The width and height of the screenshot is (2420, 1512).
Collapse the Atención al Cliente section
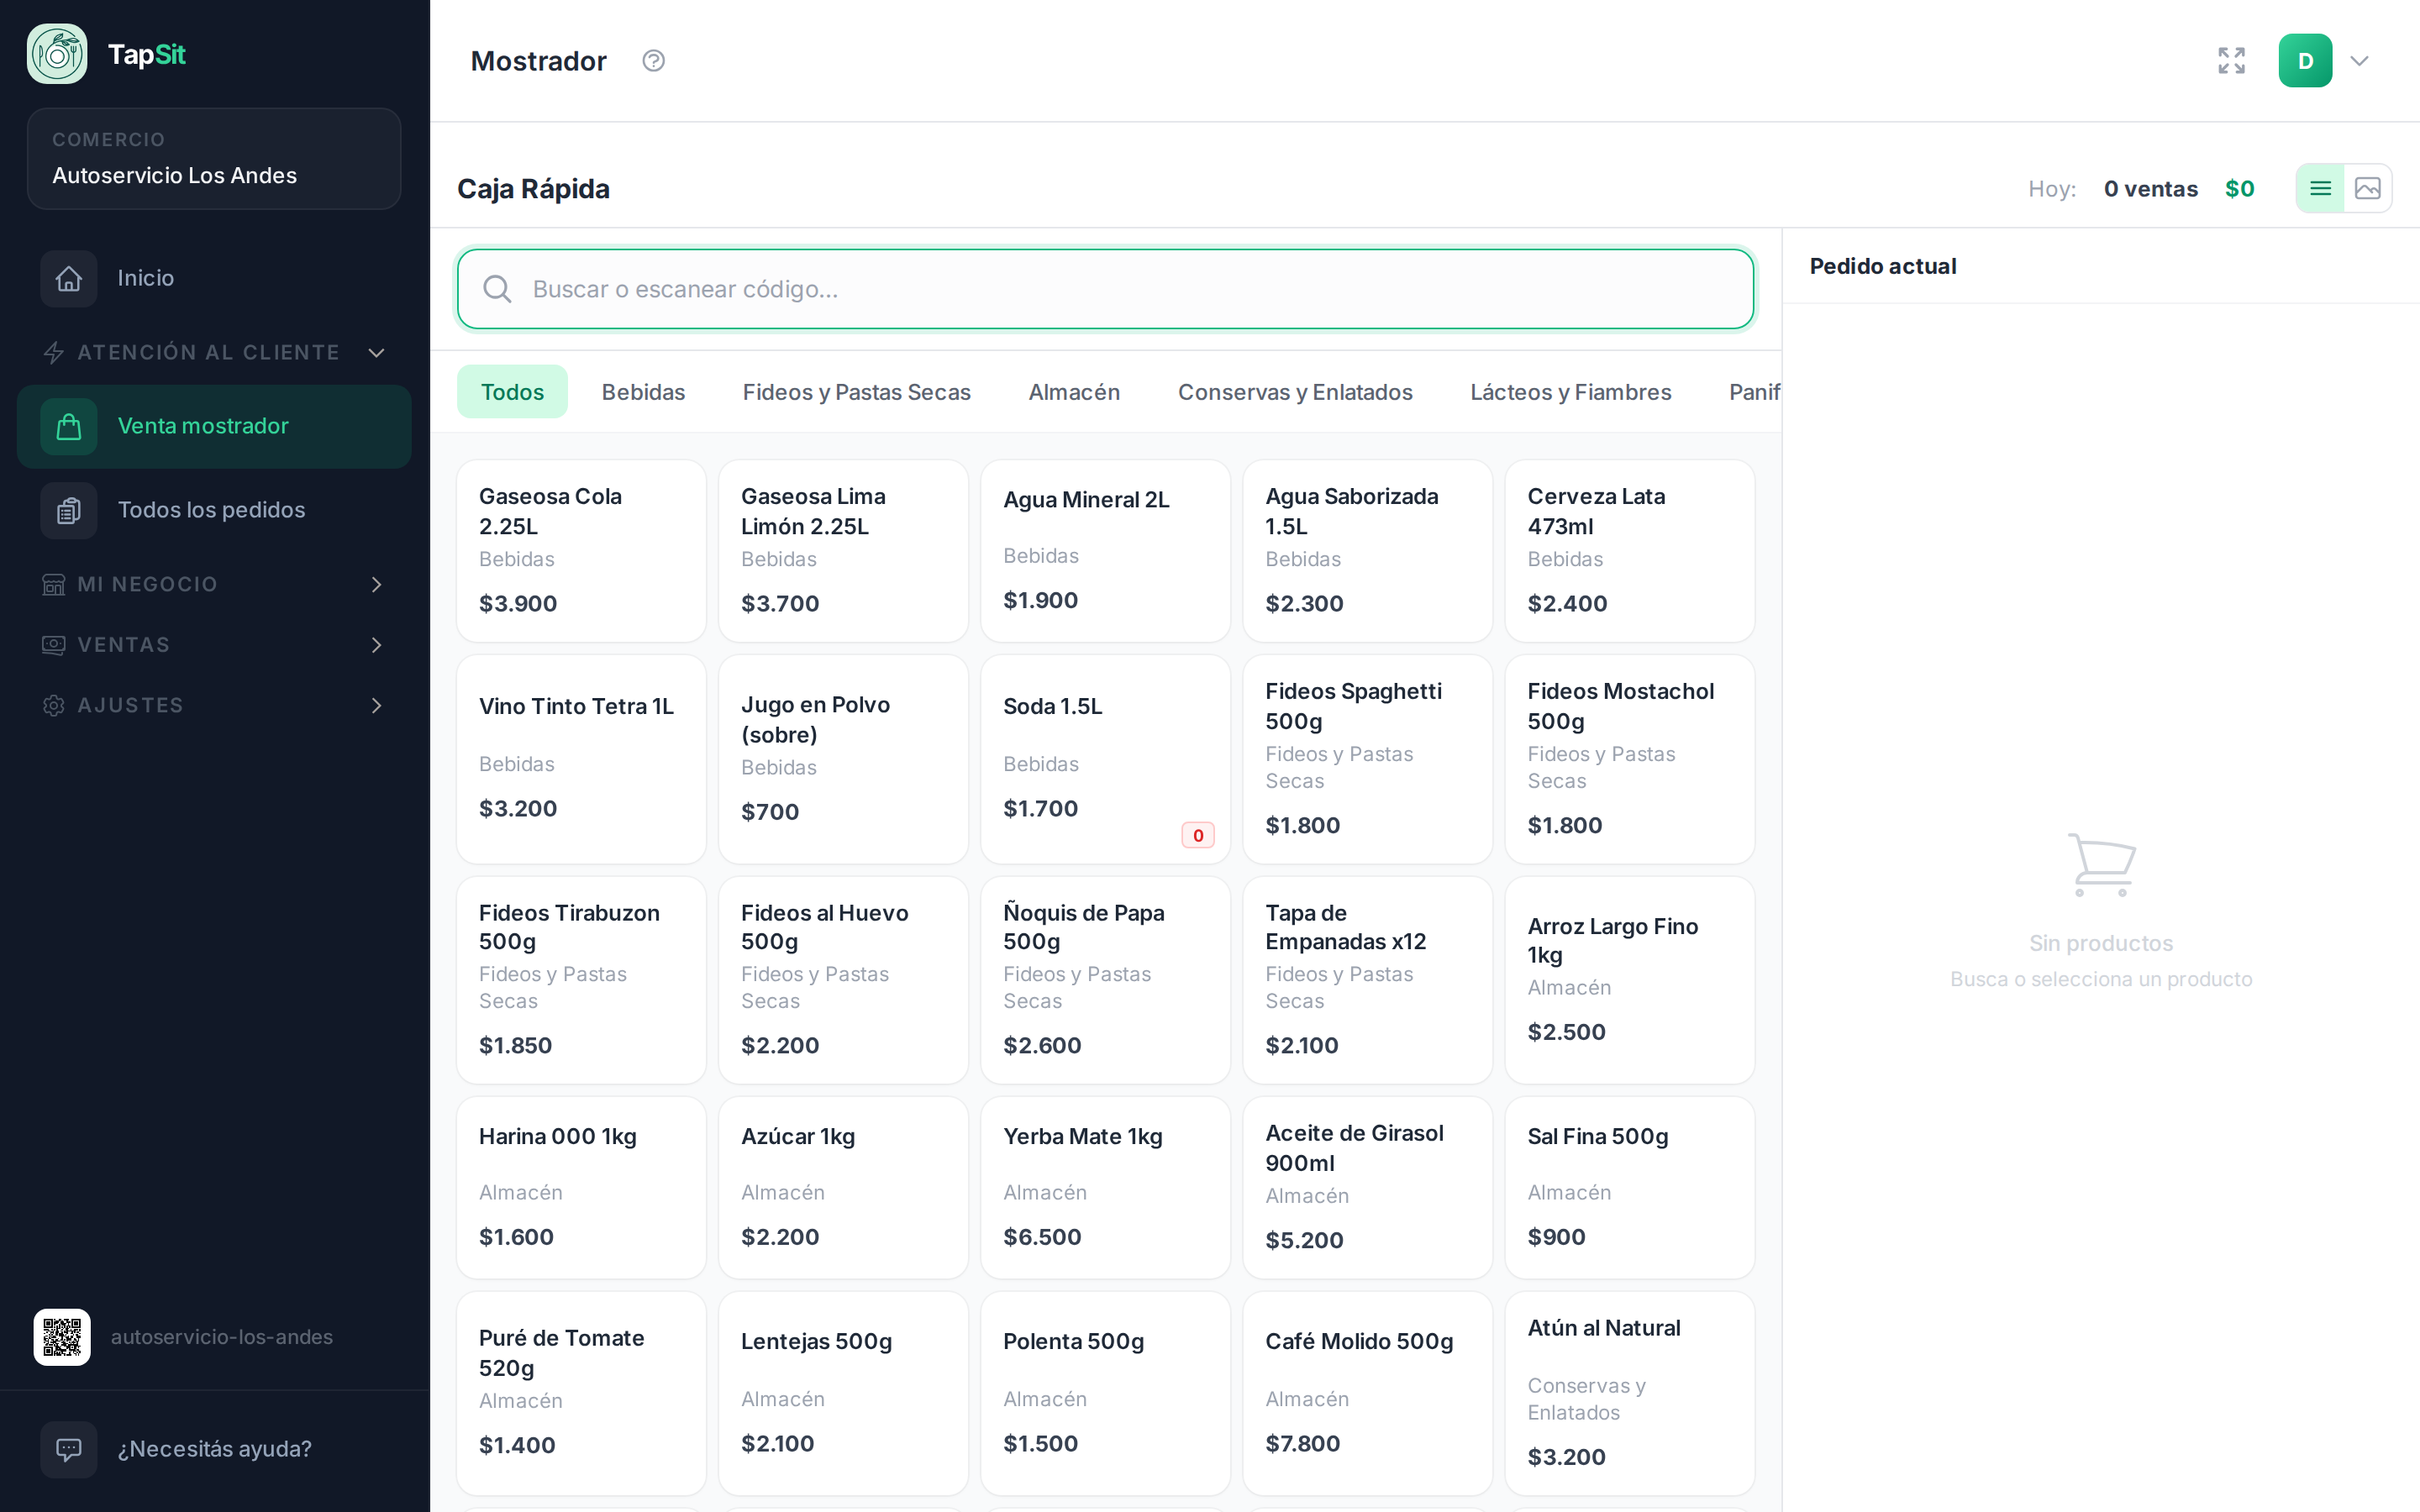click(376, 352)
